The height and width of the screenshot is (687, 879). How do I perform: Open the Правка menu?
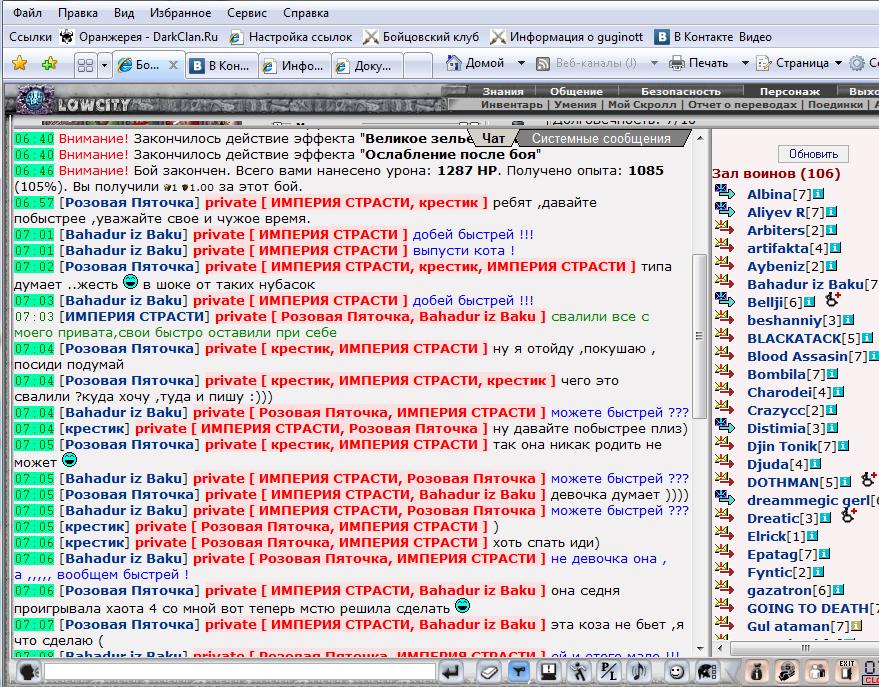[78, 13]
